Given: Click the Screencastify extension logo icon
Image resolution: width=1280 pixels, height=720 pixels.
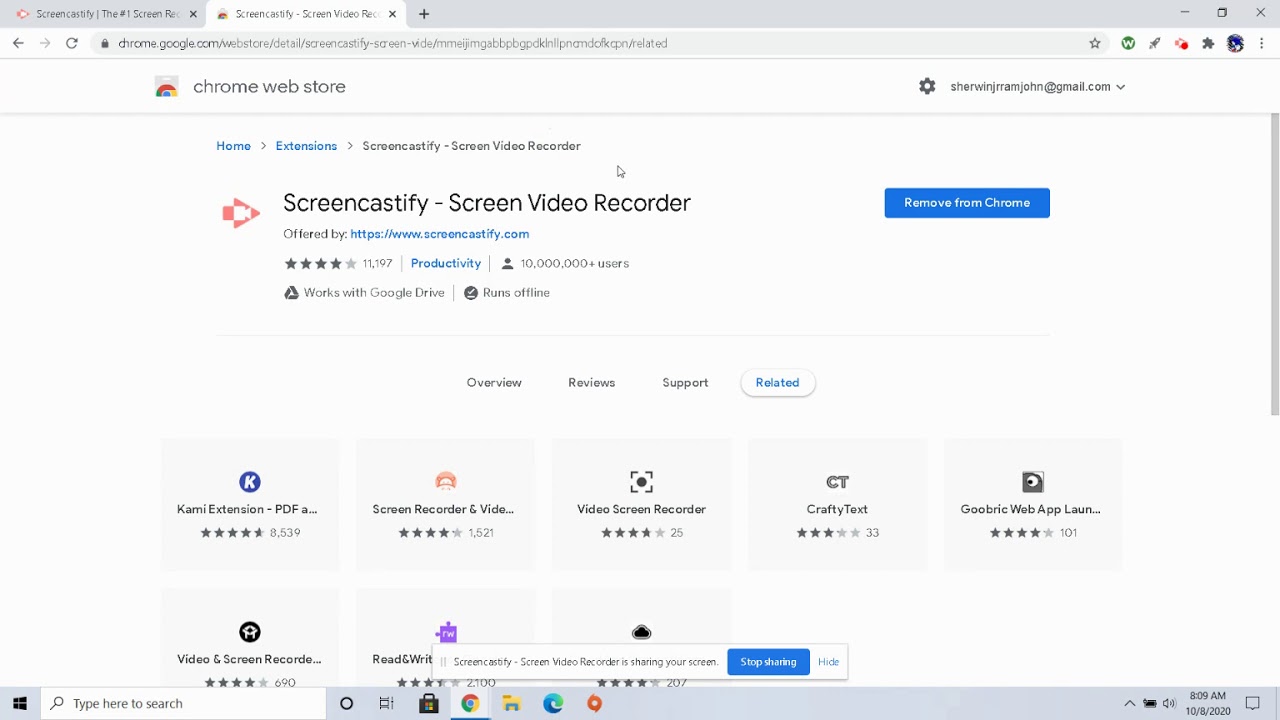Looking at the screenshot, I should tap(241, 213).
